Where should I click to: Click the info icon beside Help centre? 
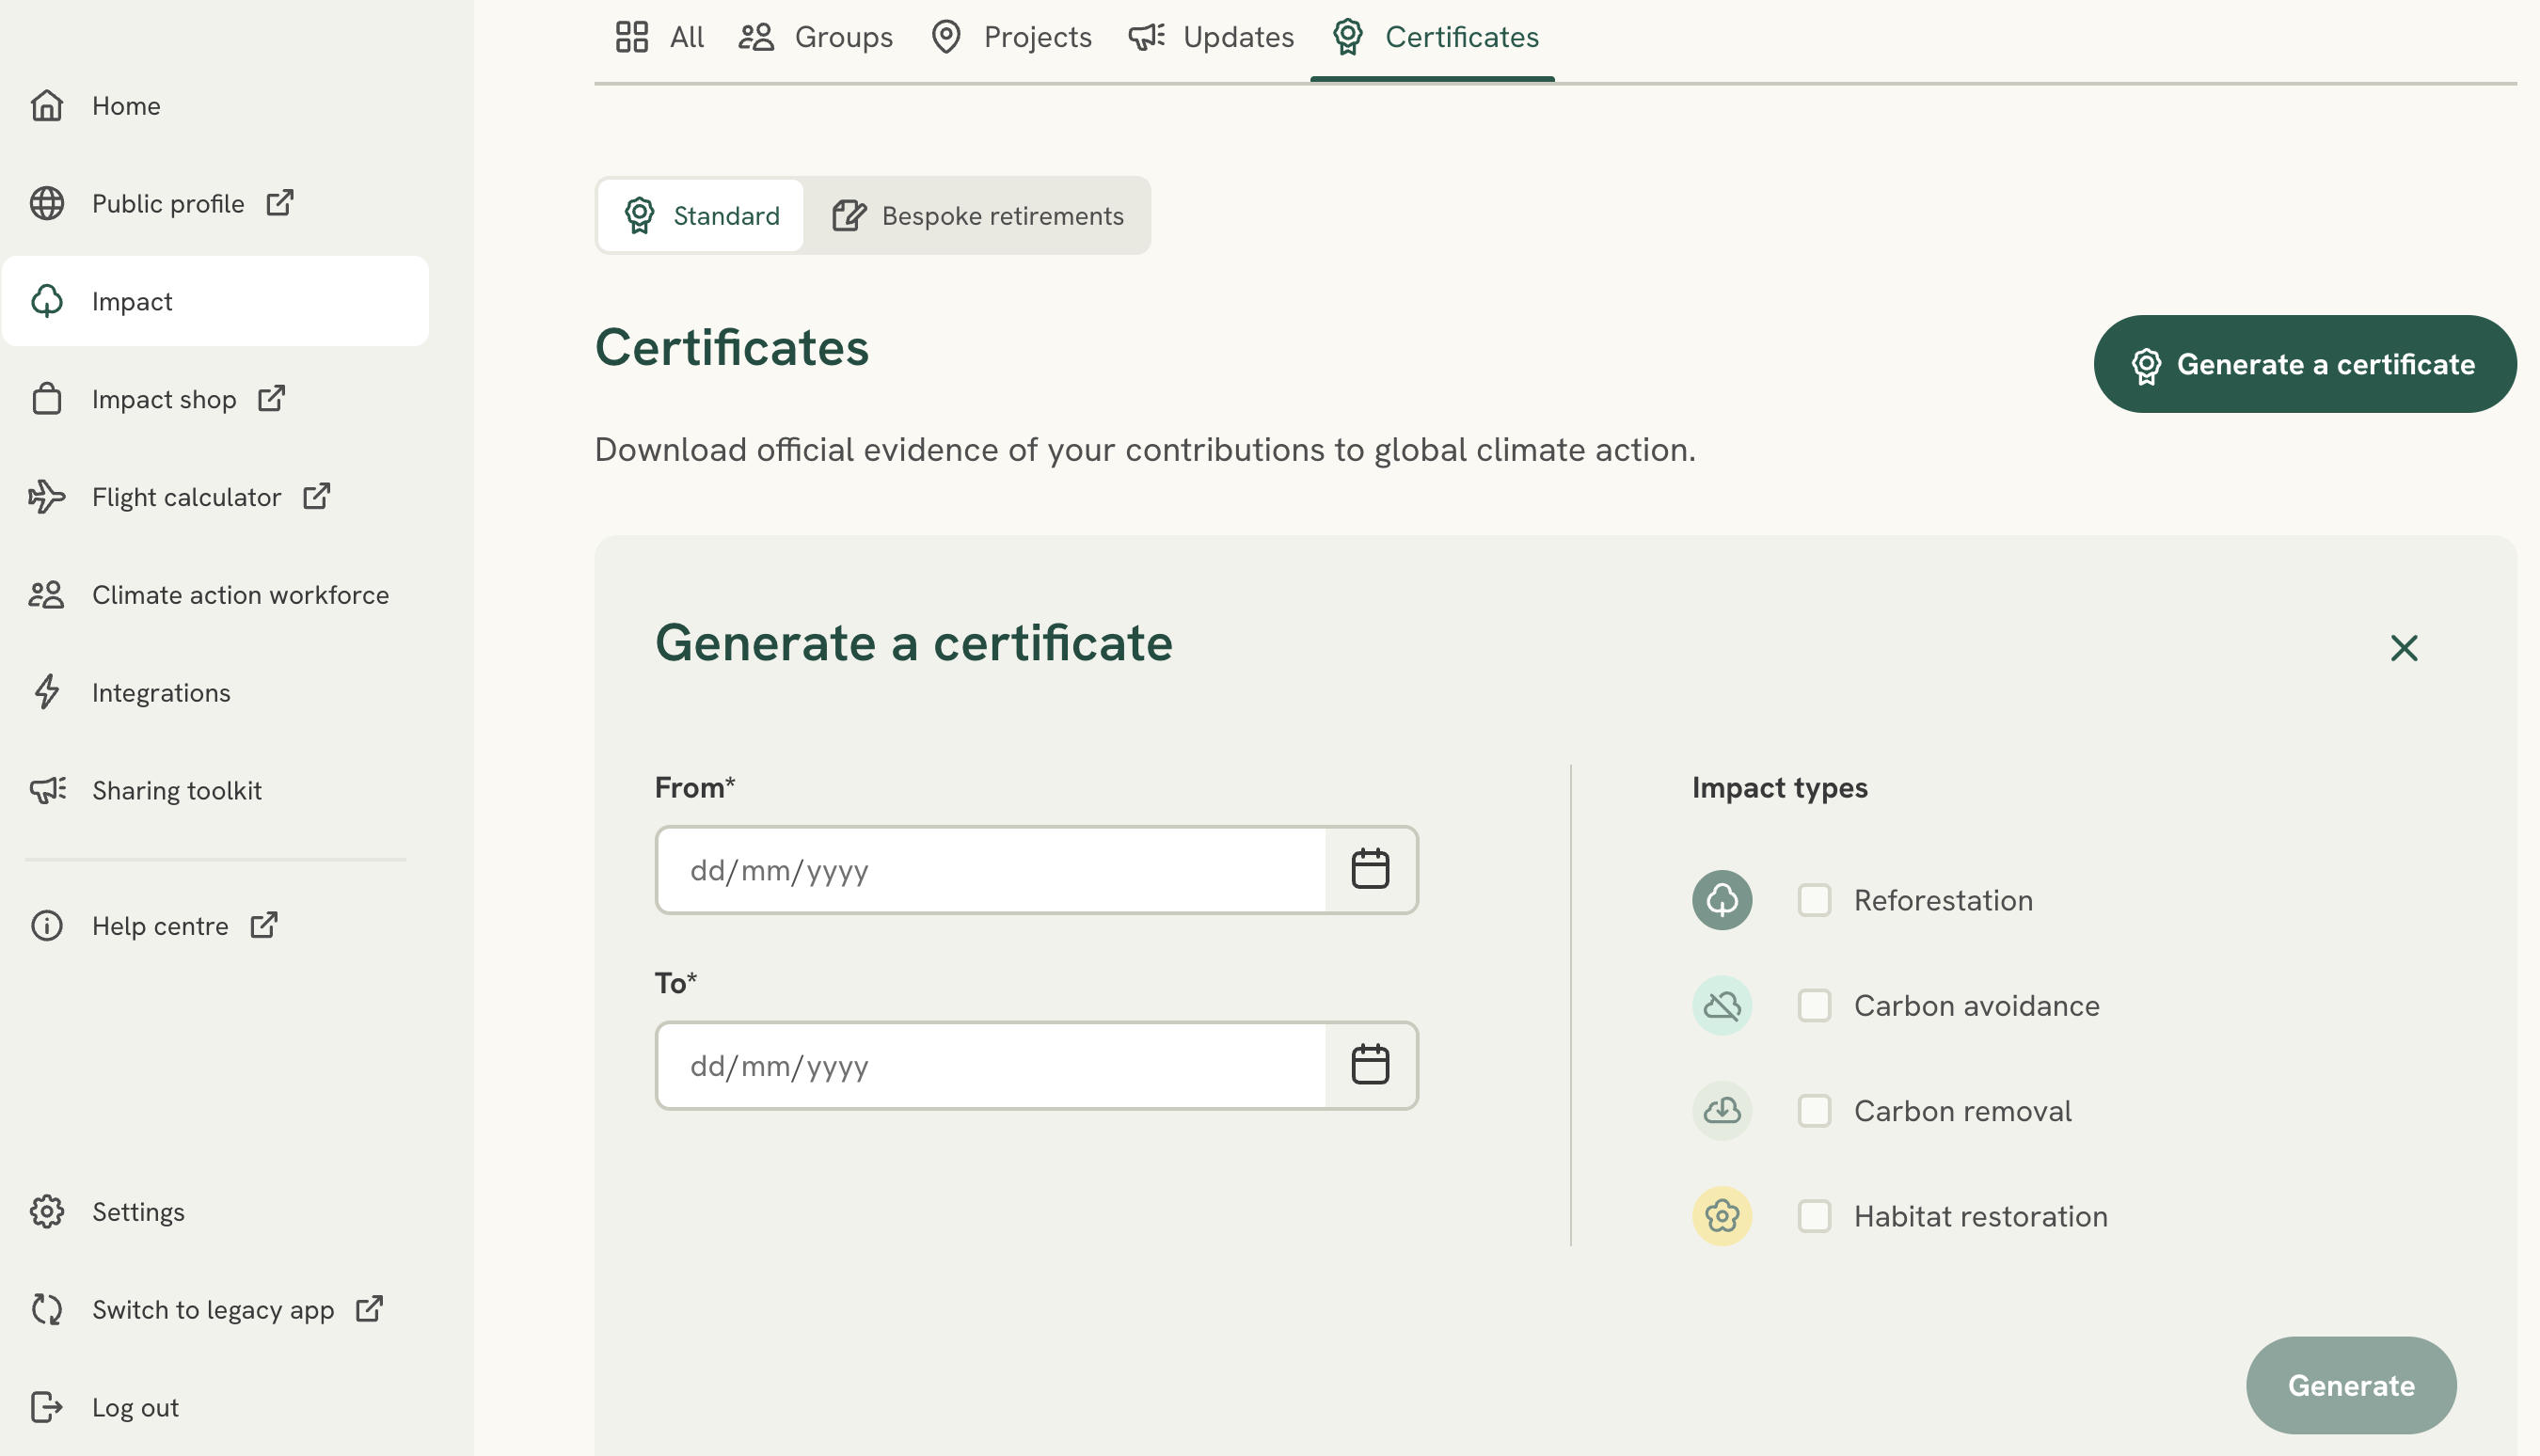[x=47, y=926]
